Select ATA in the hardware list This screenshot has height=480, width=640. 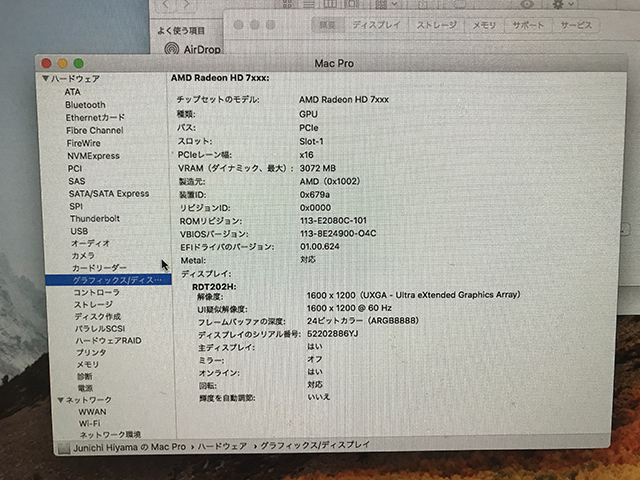[72, 92]
